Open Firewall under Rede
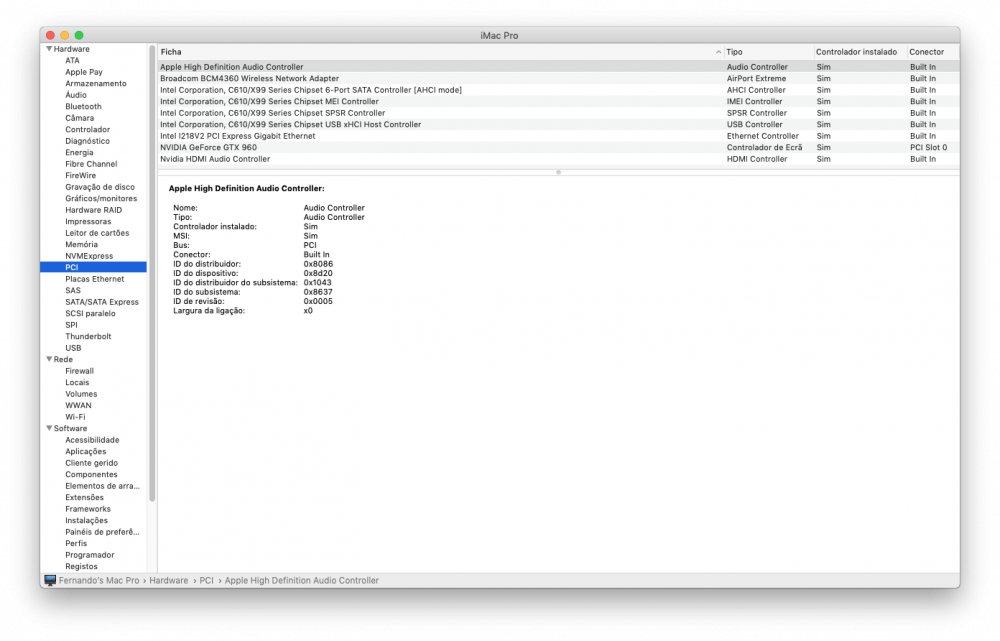Screen dimensions: 1000x641 pyautogui.click(x=79, y=371)
